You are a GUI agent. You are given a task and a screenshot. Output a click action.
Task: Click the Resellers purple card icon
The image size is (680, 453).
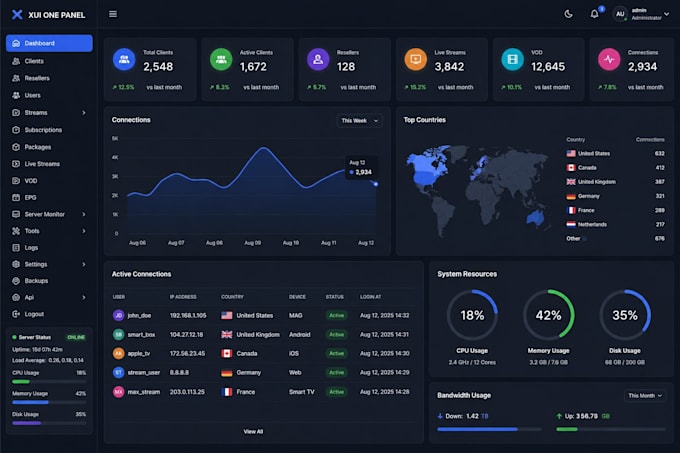pos(318,59)
